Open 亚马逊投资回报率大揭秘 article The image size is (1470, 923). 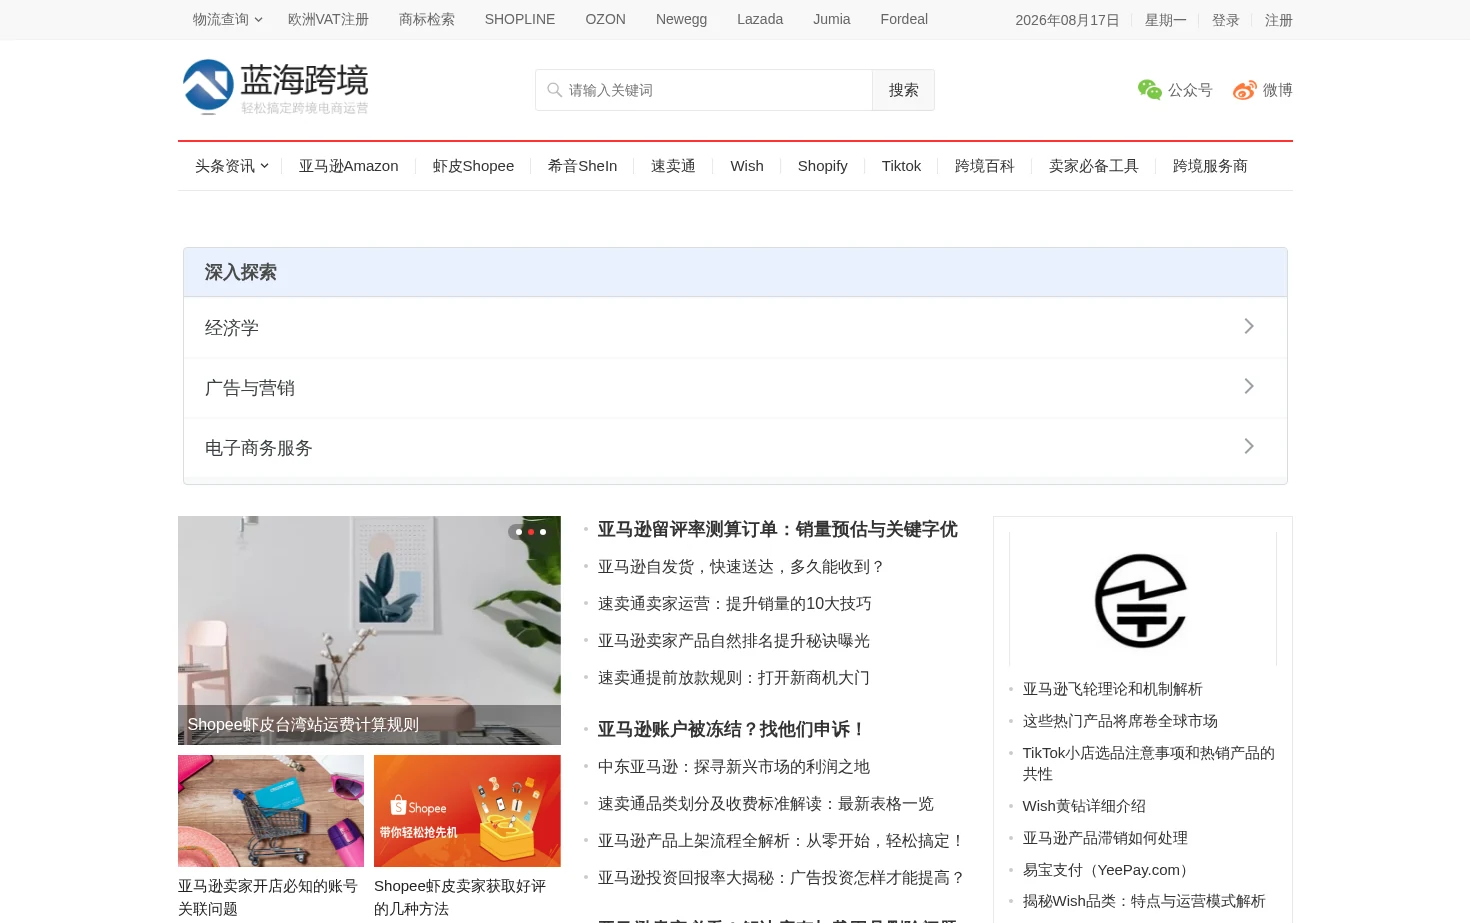point(781,878)
